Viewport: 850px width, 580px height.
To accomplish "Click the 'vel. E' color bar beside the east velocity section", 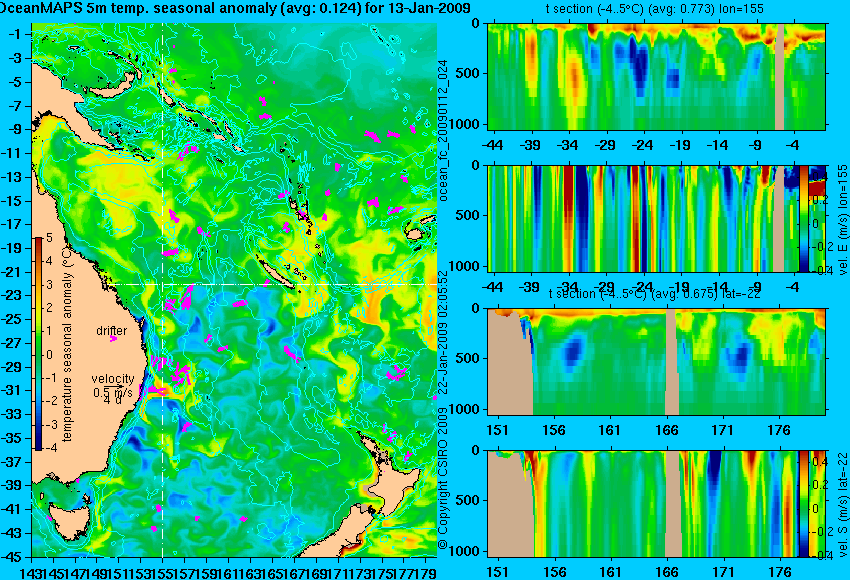I will (x=804, y=218).
